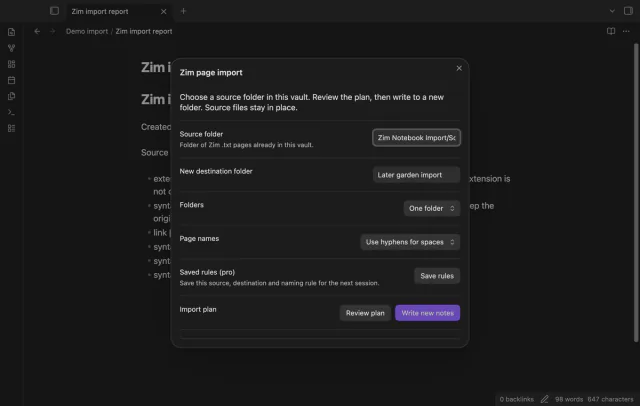The image size is (640, 406).
Task: Open graph view from the ribbon
Action: (11, 48)
